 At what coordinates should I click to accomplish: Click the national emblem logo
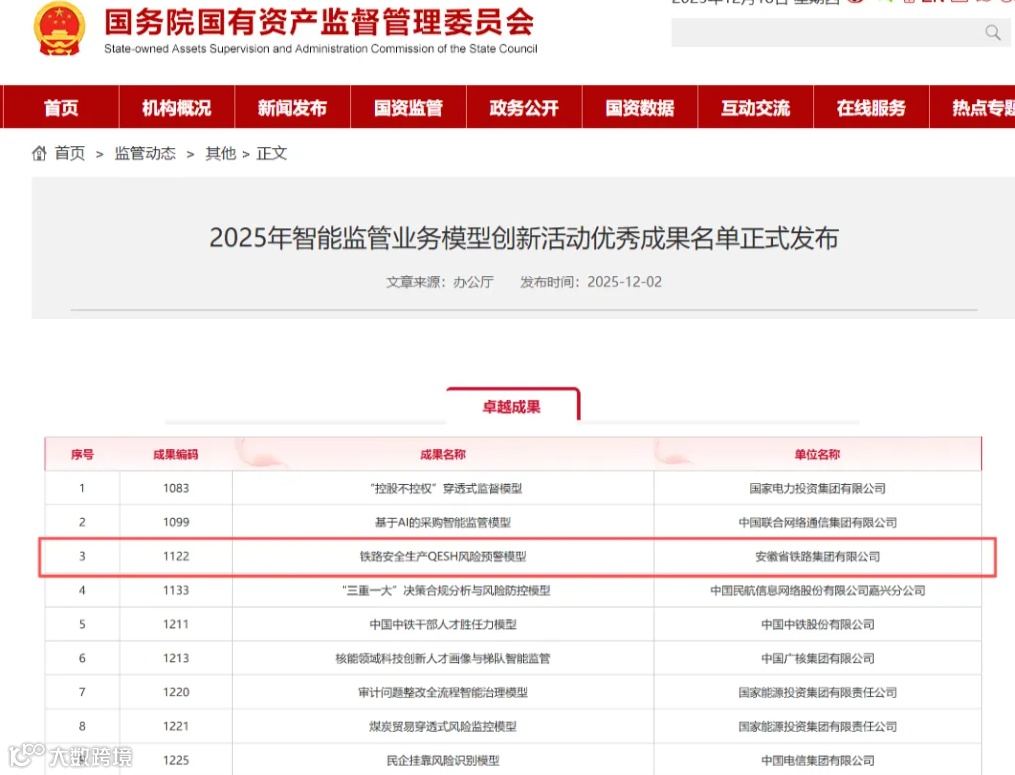click(59, 28)
